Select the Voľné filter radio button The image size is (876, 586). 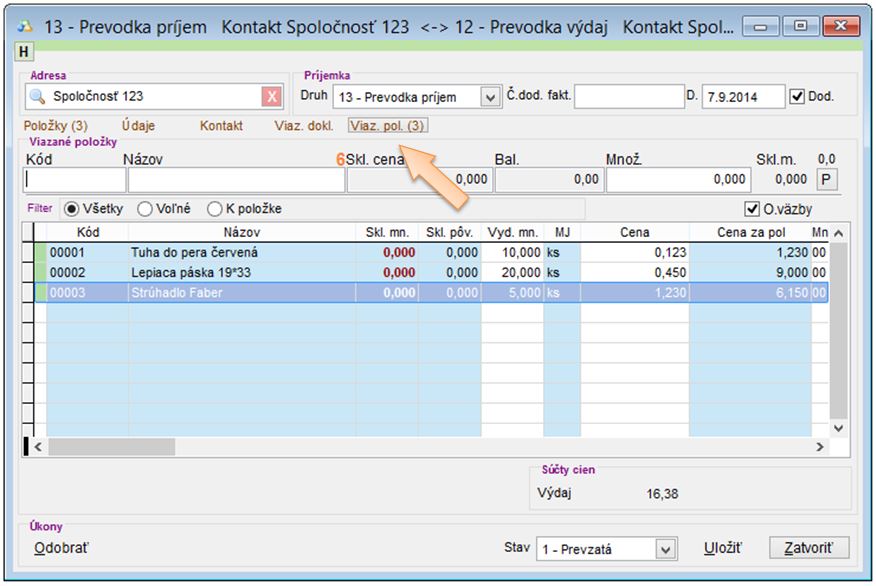coord(145,209)
